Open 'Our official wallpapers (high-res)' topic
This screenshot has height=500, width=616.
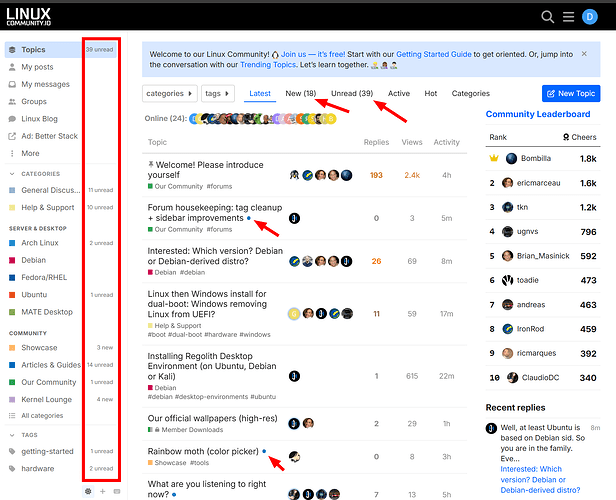pos(213,418)
